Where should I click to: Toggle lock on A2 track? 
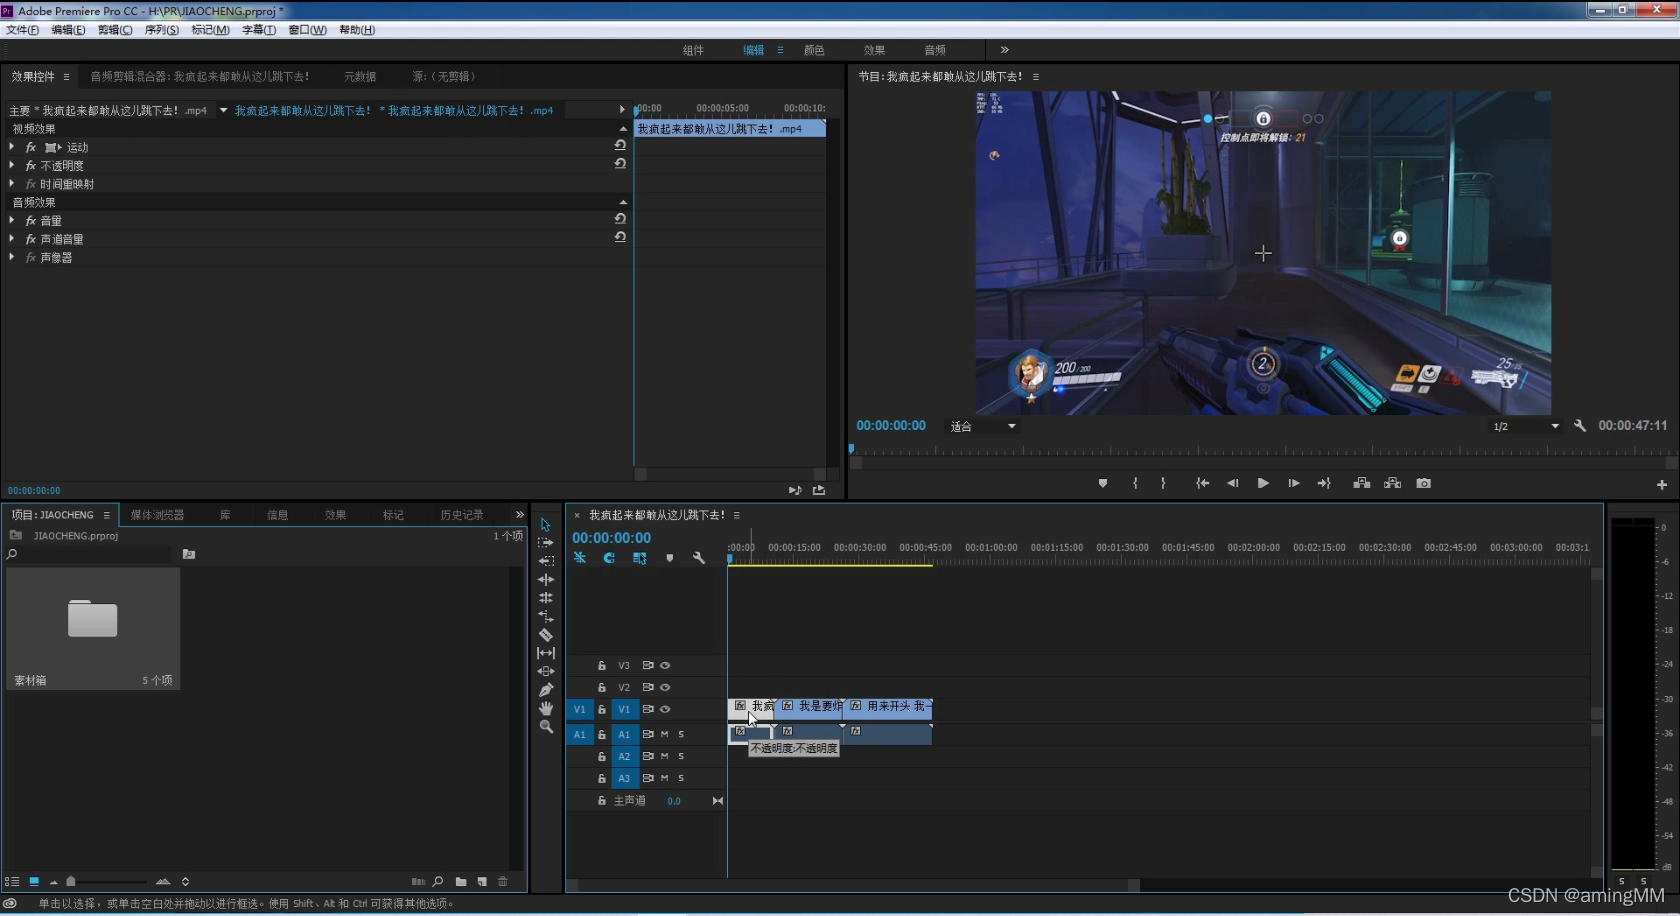[x=602, y=756]
